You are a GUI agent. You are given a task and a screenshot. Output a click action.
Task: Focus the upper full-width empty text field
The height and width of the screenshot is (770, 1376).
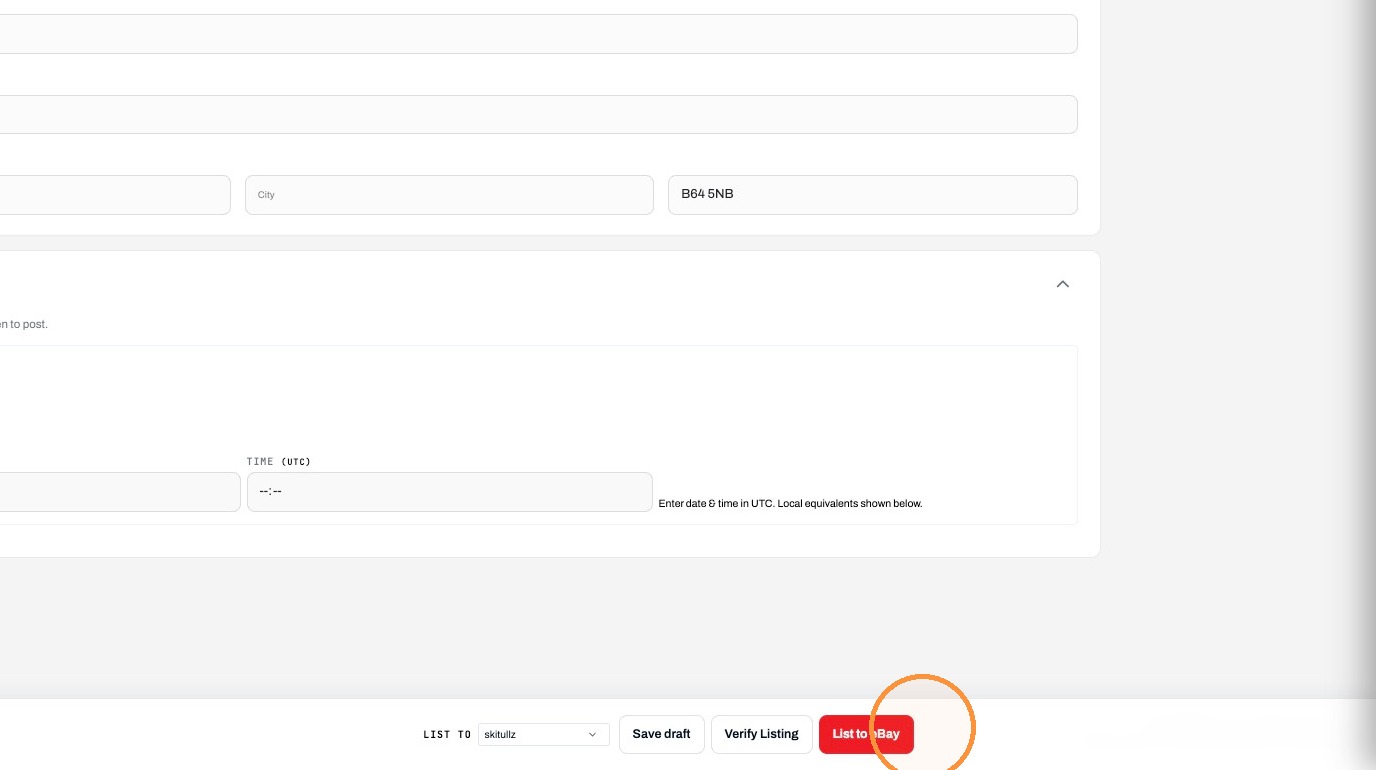tap(538, 34)
